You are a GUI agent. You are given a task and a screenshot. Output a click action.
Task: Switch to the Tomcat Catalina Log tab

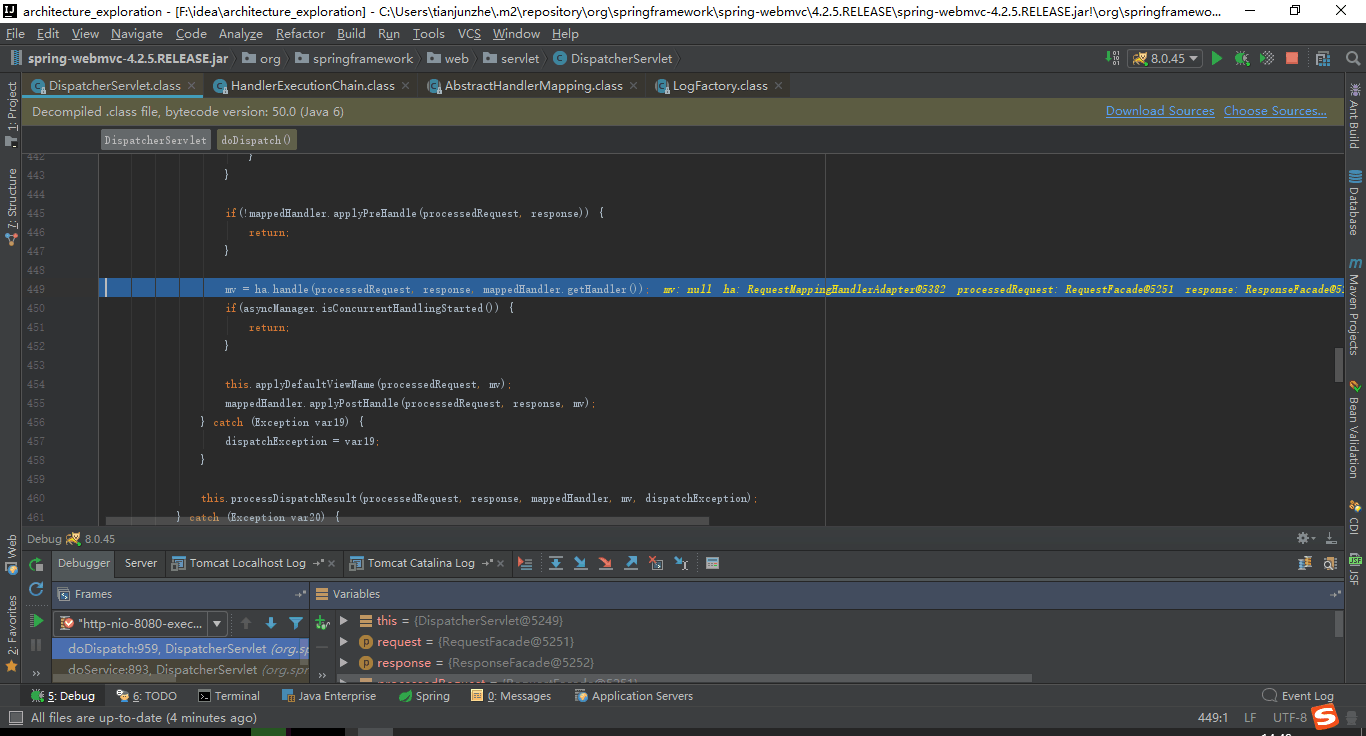[x=427, y=563]
